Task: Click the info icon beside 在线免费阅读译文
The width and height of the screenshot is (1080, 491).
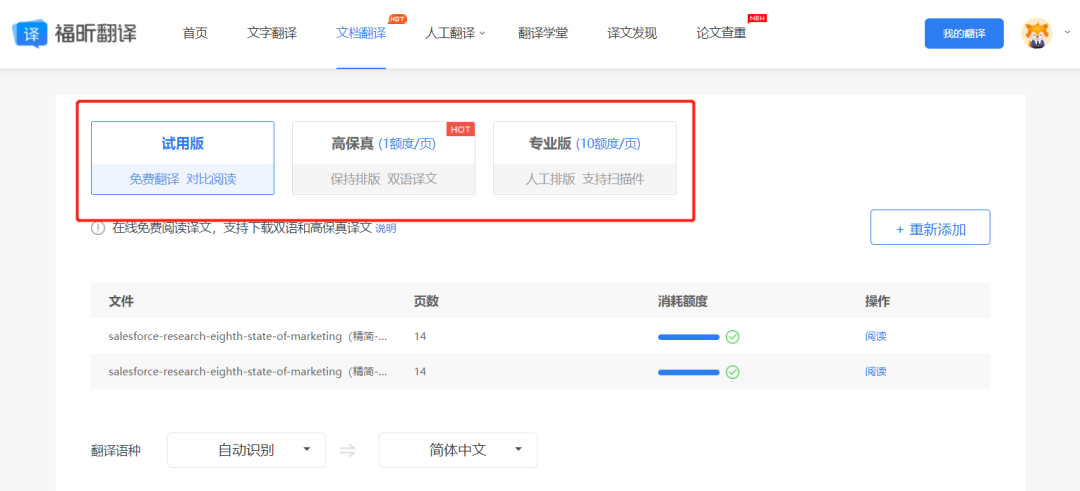Action: [x=98, y=229]
